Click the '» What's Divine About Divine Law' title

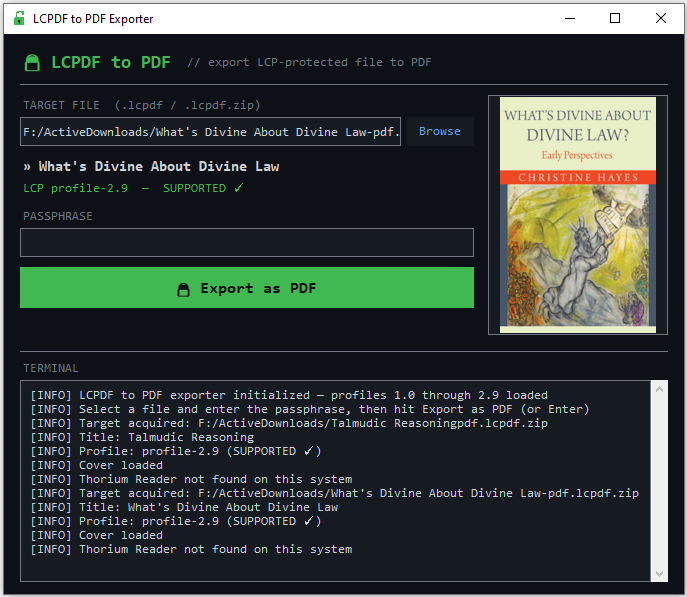[151, 166]
